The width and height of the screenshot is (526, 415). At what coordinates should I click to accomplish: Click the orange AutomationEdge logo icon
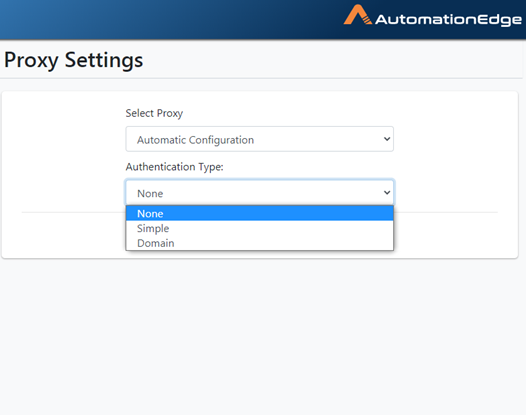358,15
